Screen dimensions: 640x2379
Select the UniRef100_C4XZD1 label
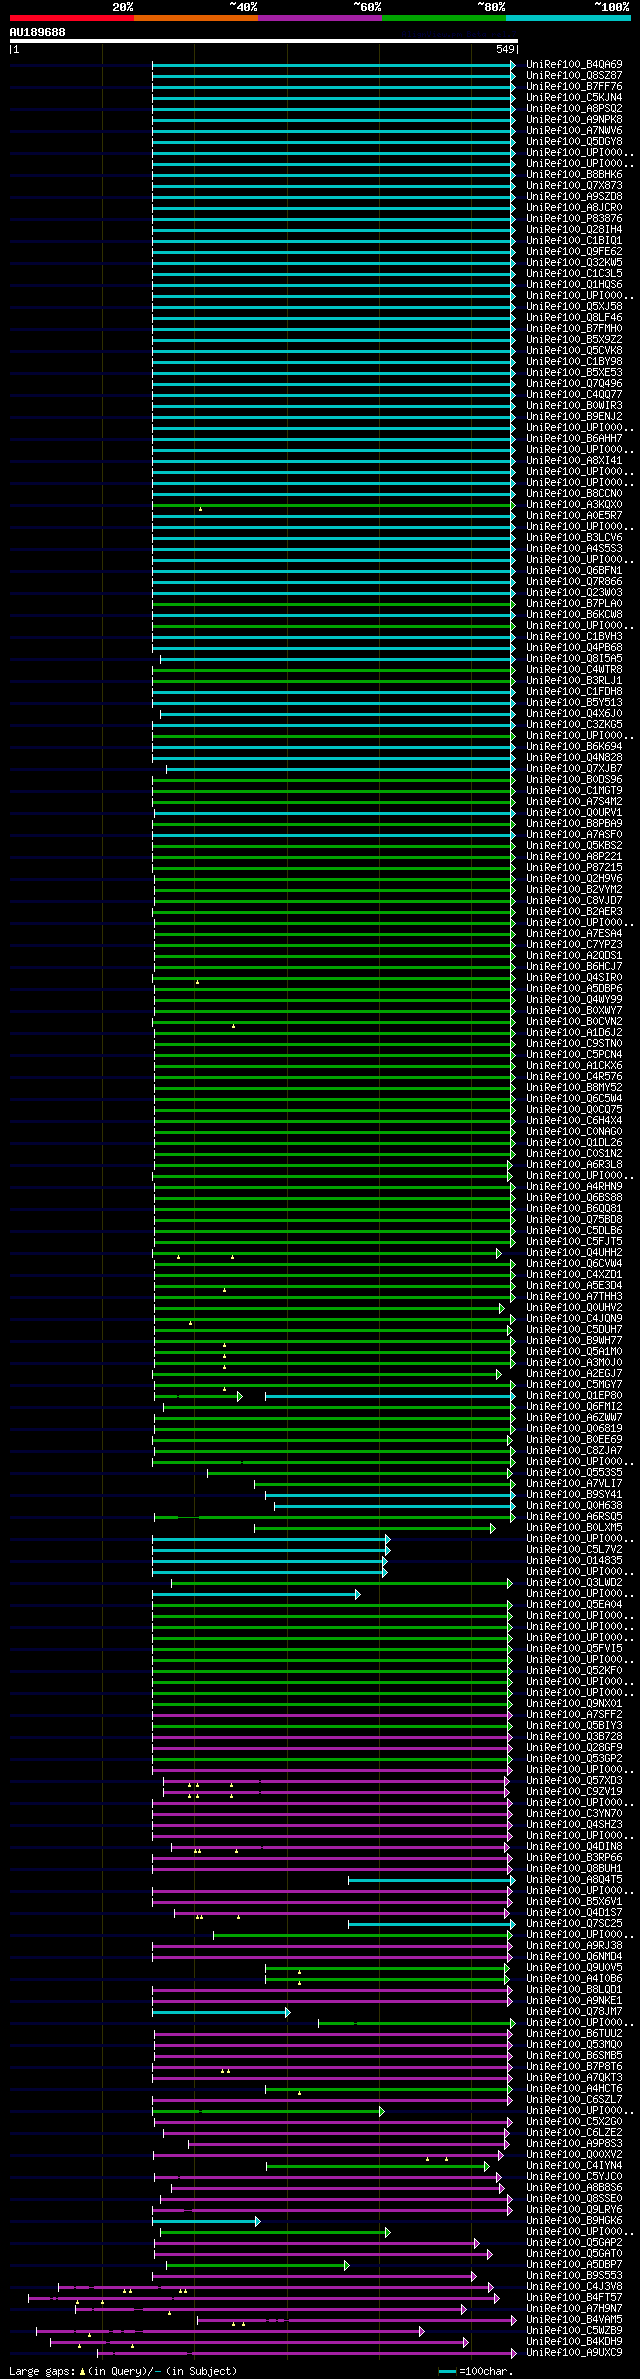pos(574,1275)
